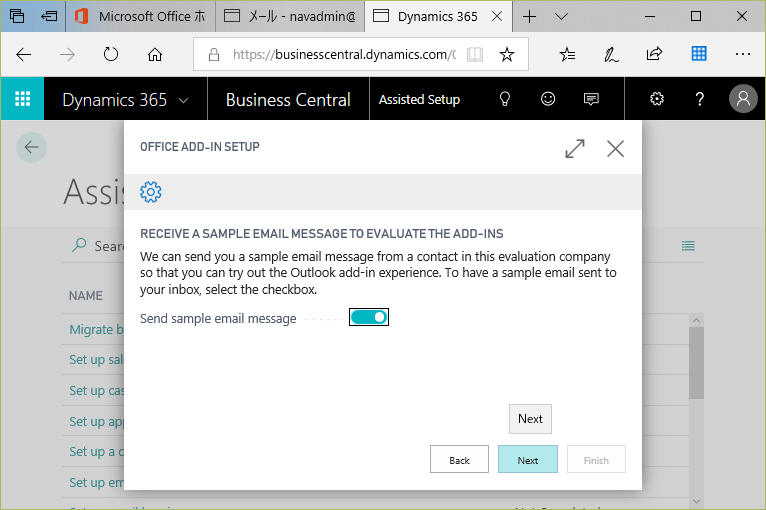Click the set tabs aside icon
Viewport: 766px width, 510px height.
click(x=49, y=16)
